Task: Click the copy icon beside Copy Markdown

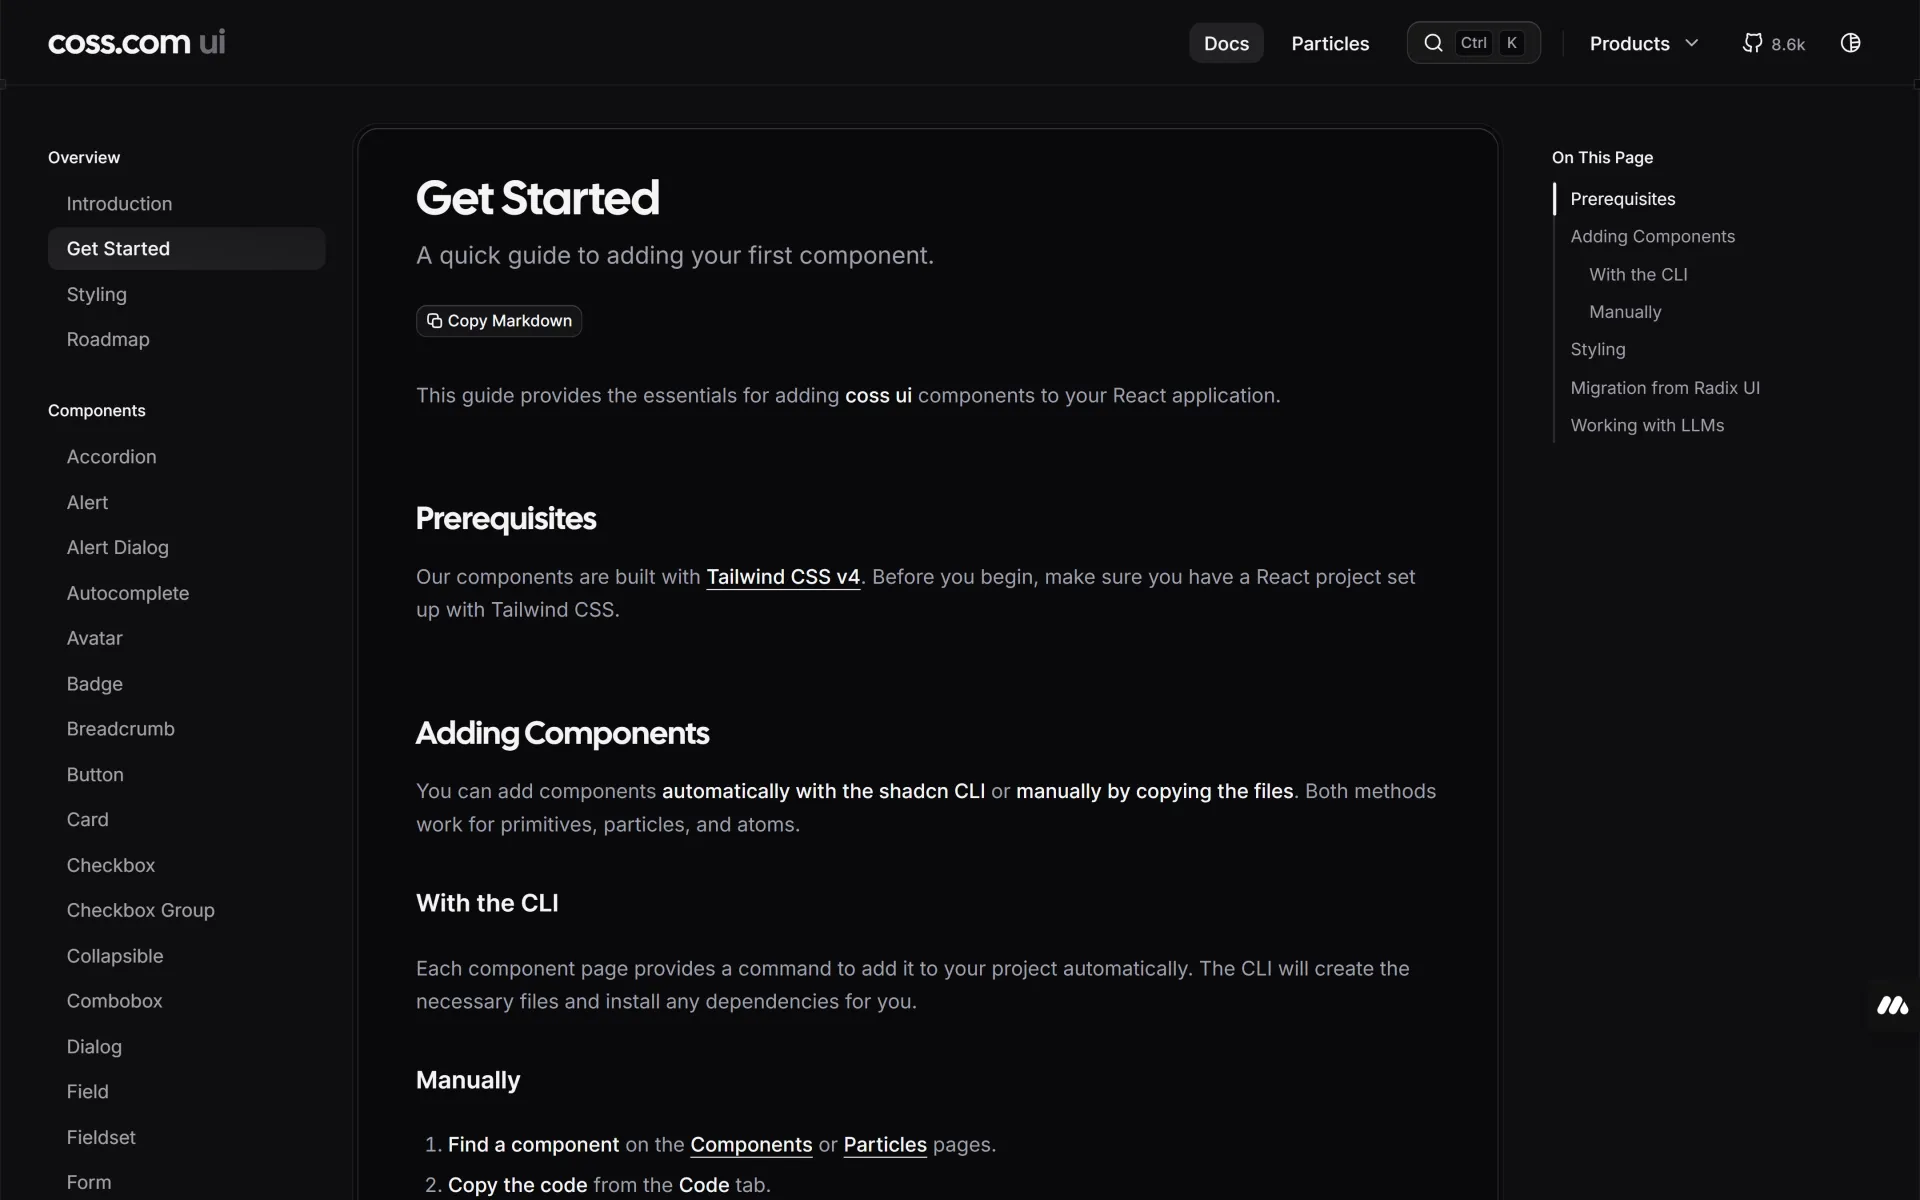Action: pos(434,321)
